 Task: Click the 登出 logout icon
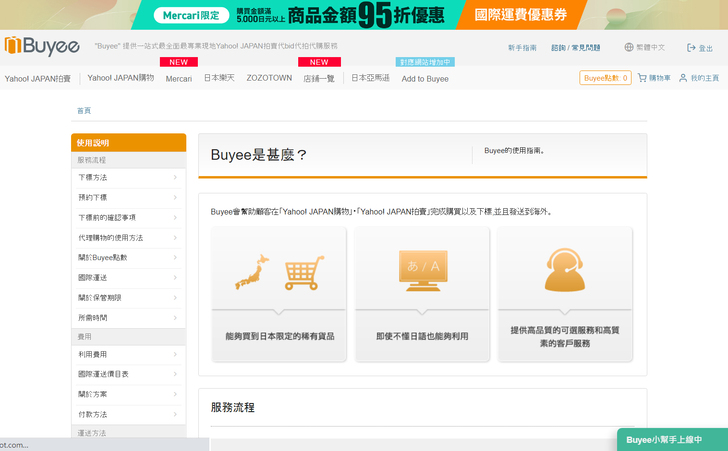[x=691, y=47]
